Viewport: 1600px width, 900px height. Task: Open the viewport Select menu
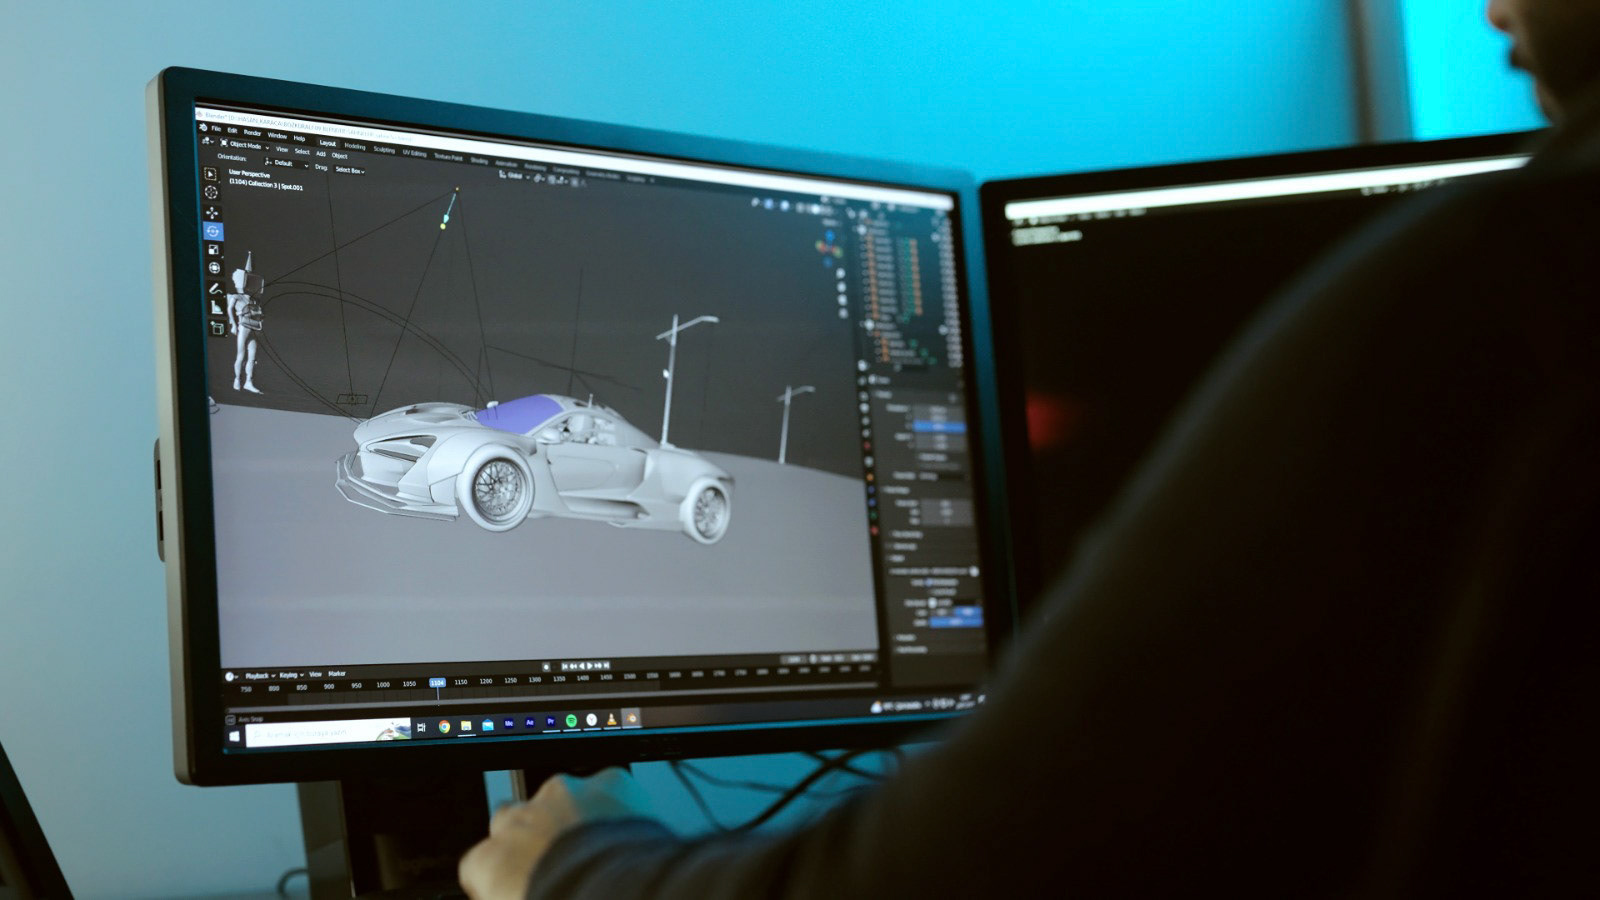(302, 152)
